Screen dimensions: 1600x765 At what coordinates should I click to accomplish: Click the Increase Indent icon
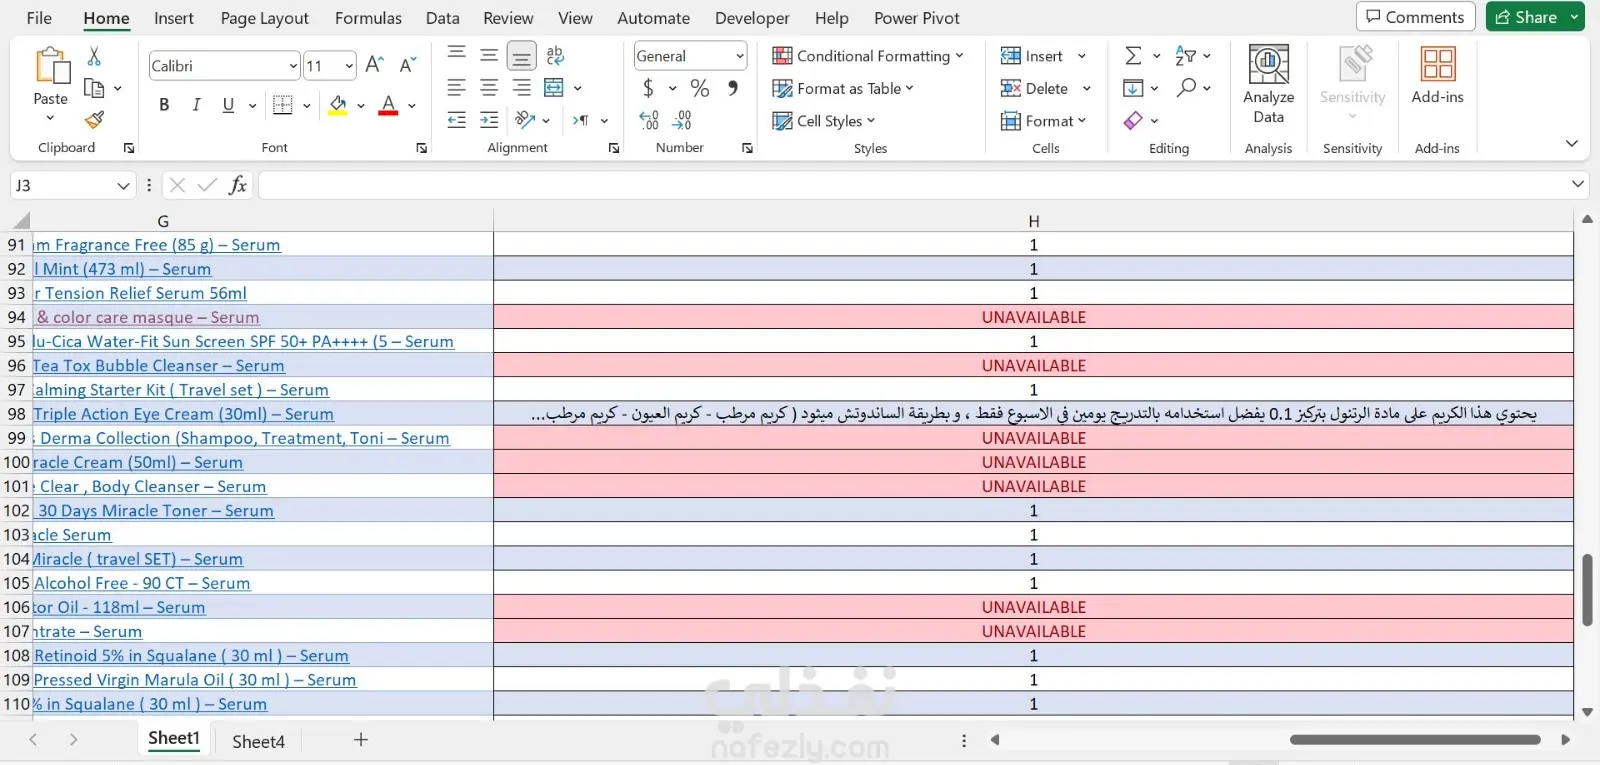click(489, 120)
